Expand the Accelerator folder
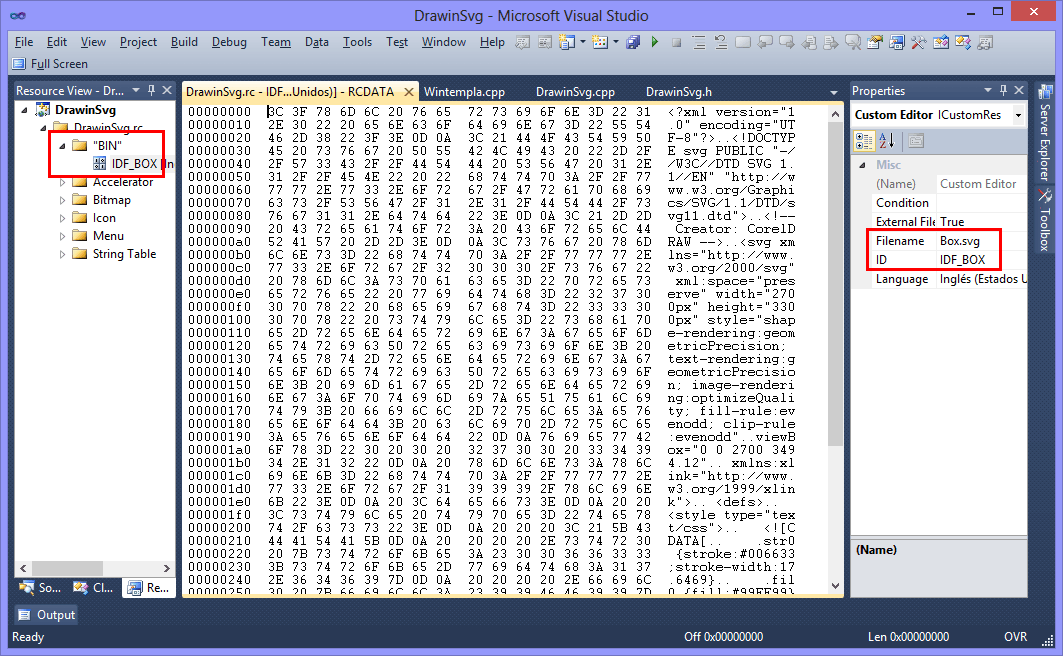Image resolution: width=1063 pixels, height=656 pixels. (62, 182)
